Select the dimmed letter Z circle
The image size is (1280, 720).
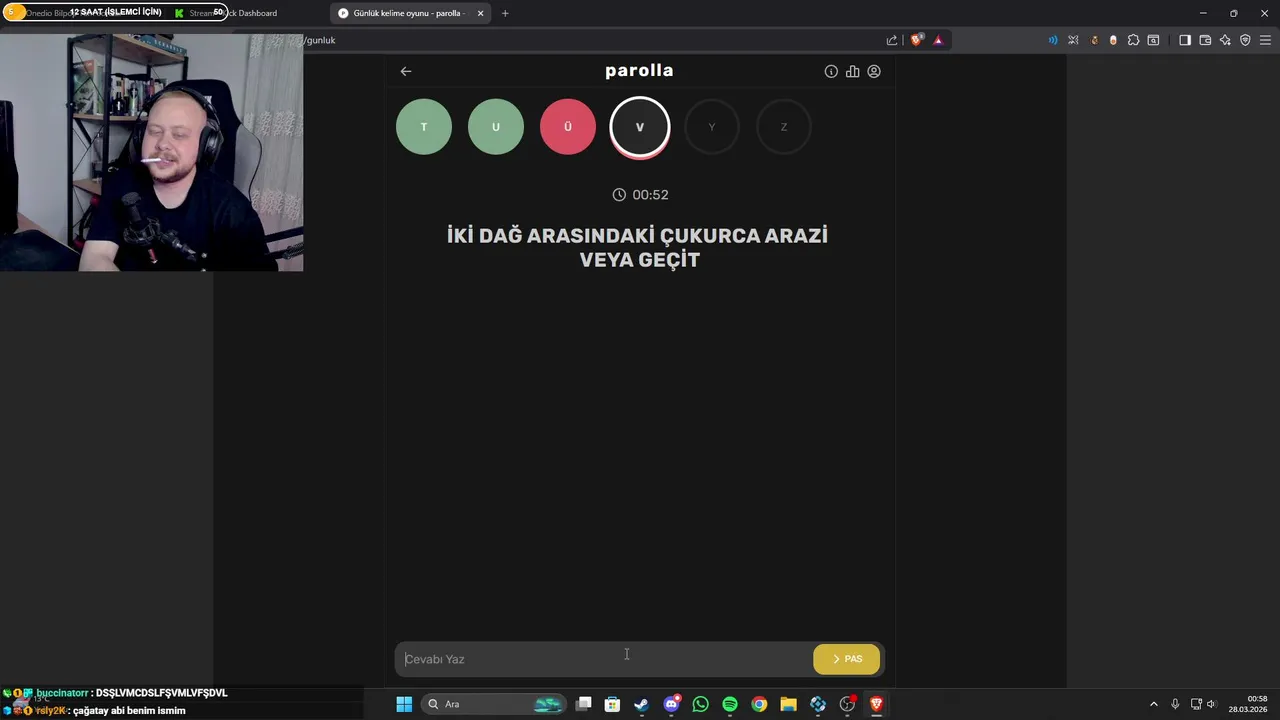(x=784, y=127)
